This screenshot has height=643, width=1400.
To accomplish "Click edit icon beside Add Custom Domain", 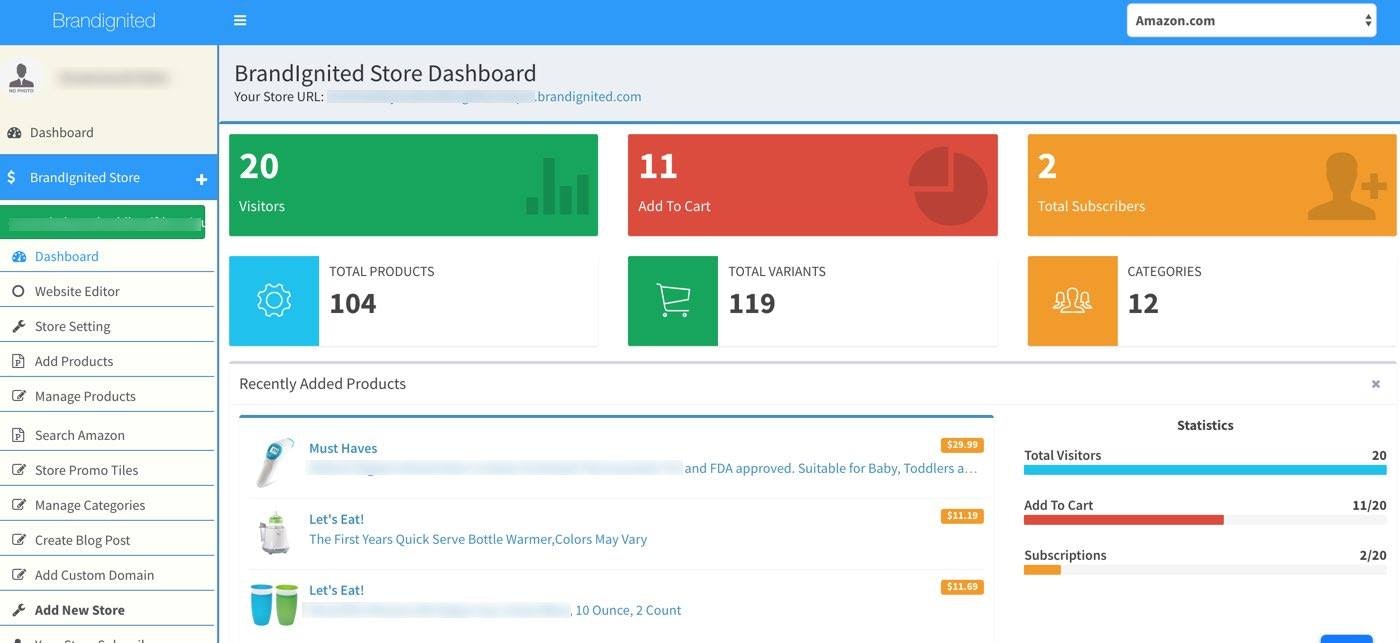I will pos(18,575).
